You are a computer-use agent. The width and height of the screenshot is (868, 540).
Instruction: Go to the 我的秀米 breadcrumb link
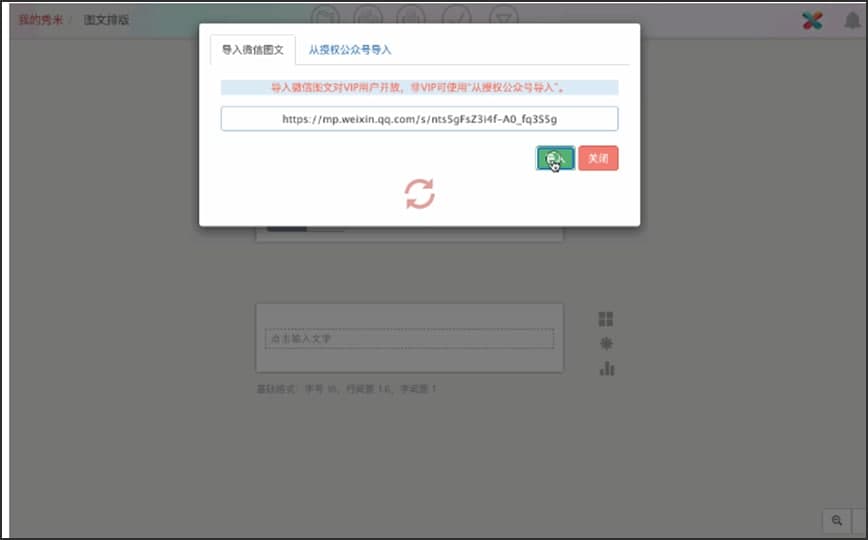coord(39,20)
